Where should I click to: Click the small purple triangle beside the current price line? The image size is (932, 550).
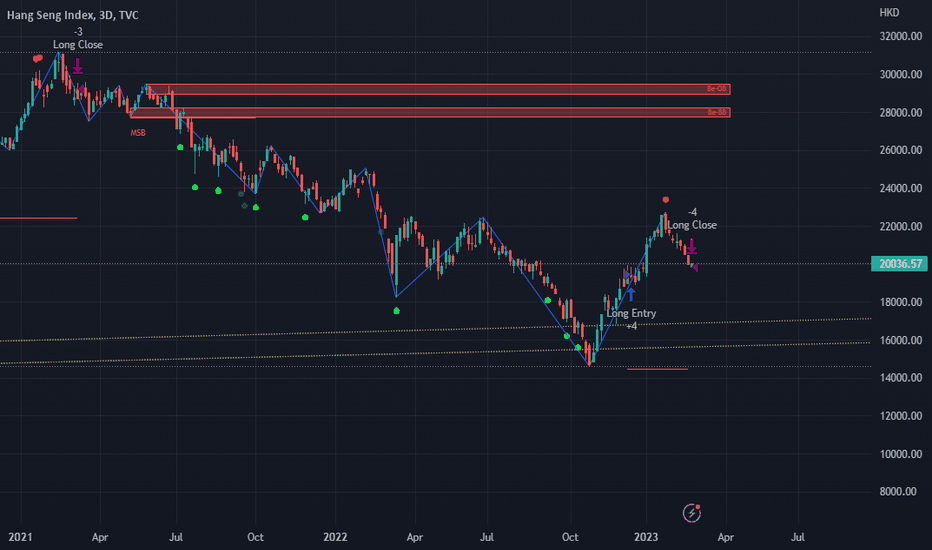pyautogui.click(x=695, y=268)
